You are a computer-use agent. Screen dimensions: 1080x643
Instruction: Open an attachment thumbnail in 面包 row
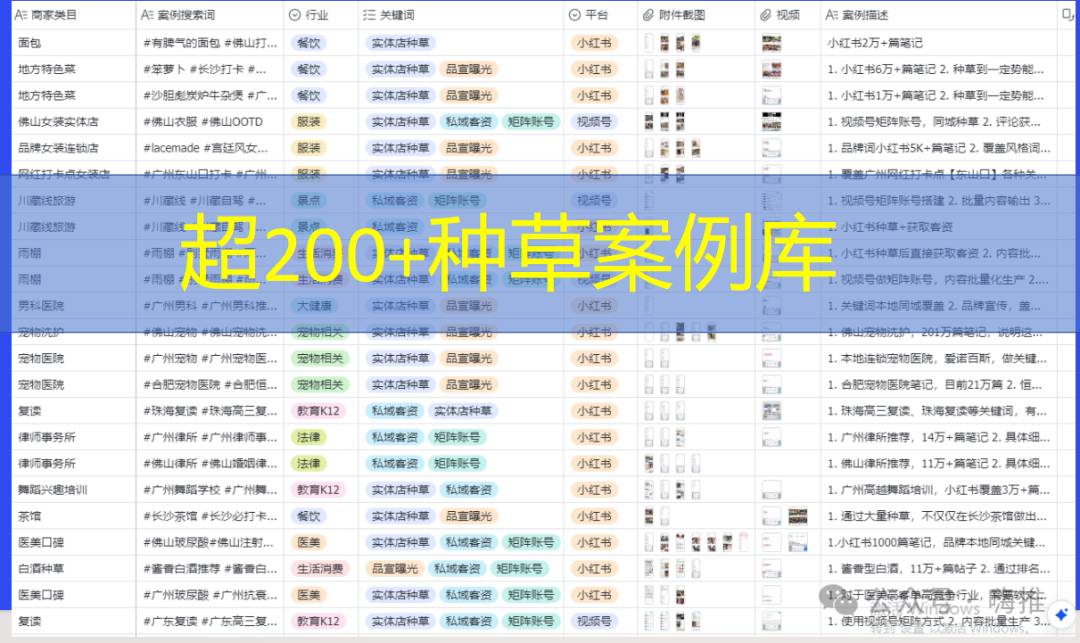tap(648, 42)
